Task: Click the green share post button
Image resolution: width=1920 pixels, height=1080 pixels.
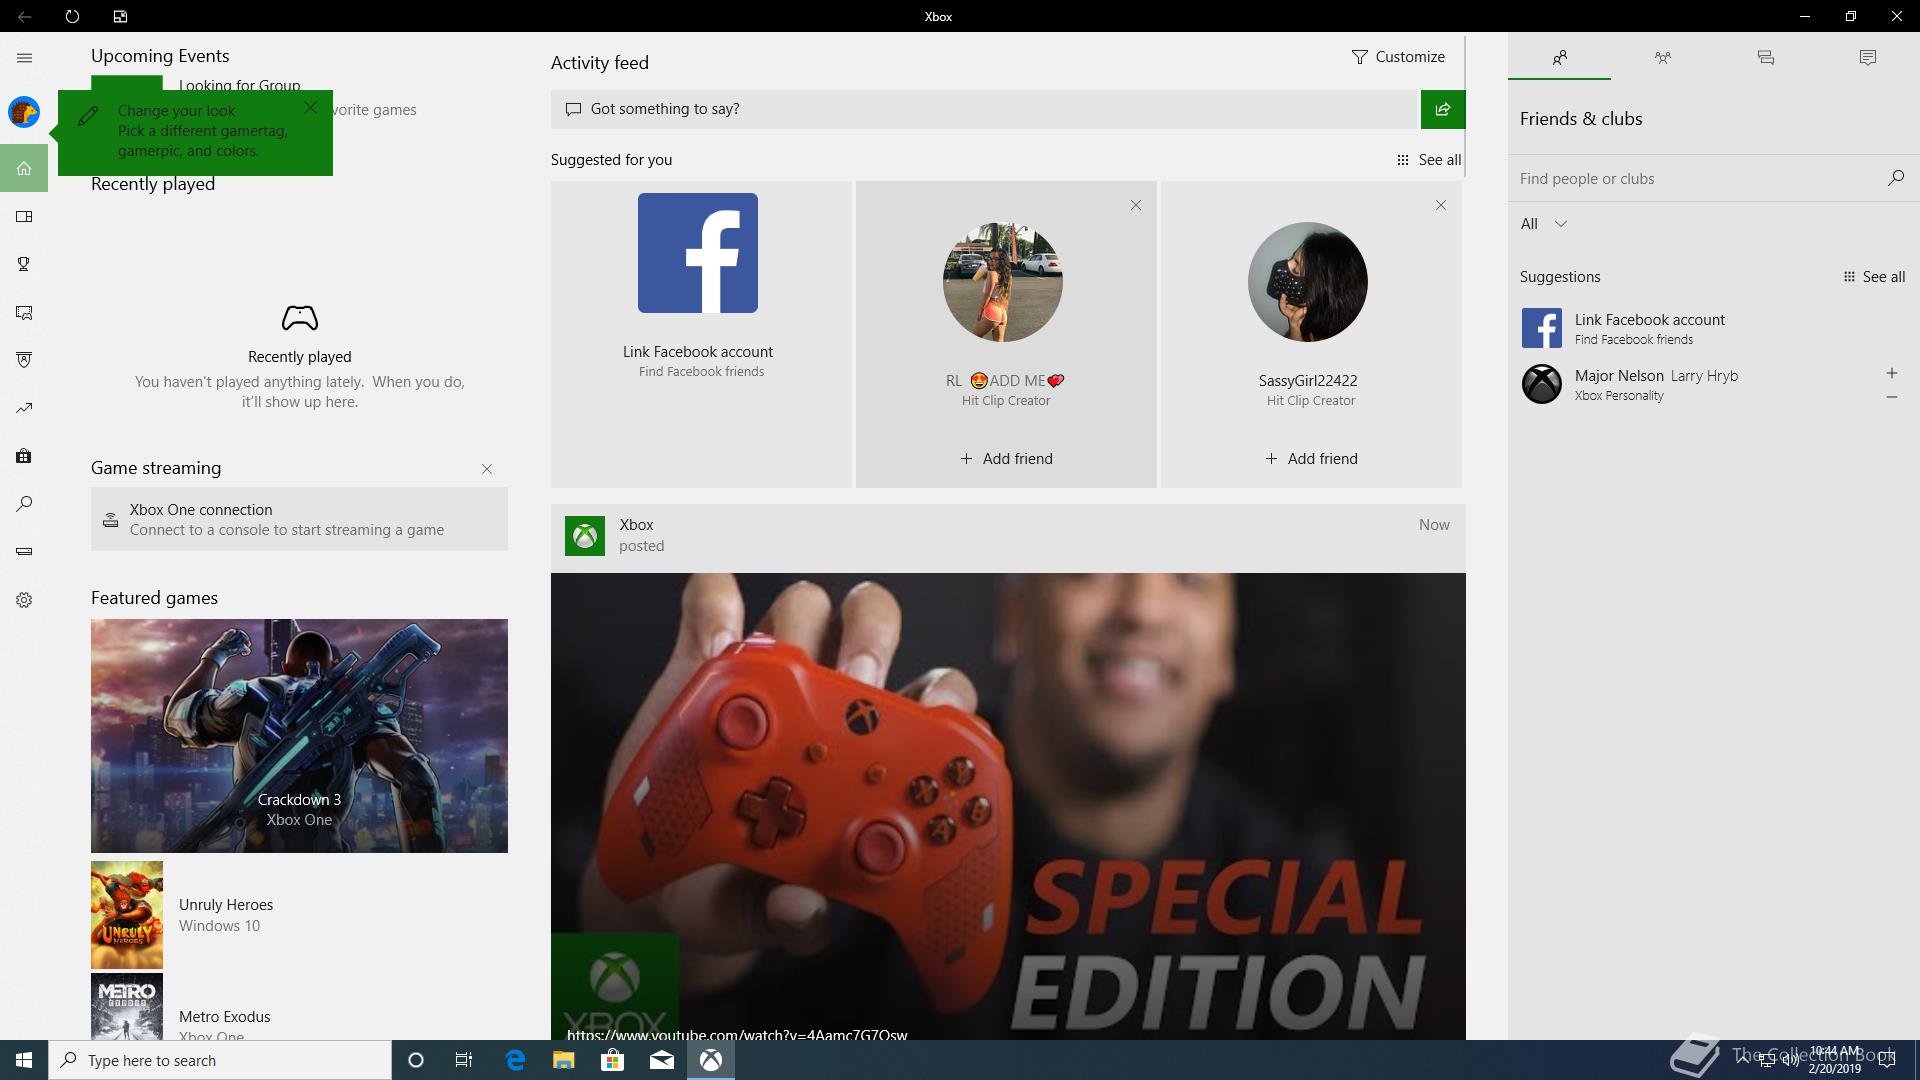Action: 1443,109
